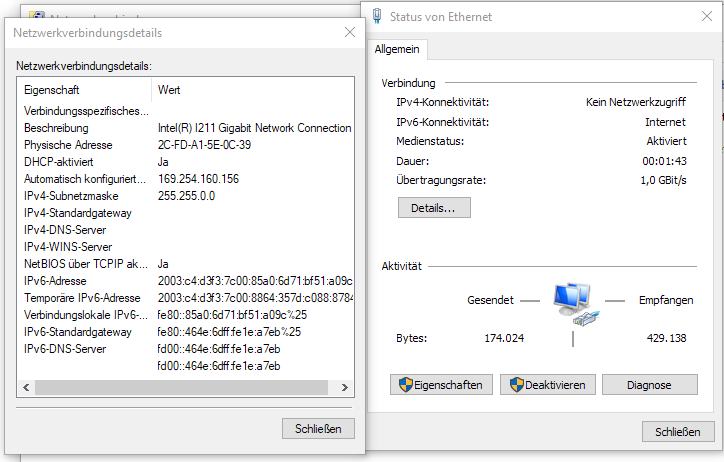Open the Details... button

434,208
